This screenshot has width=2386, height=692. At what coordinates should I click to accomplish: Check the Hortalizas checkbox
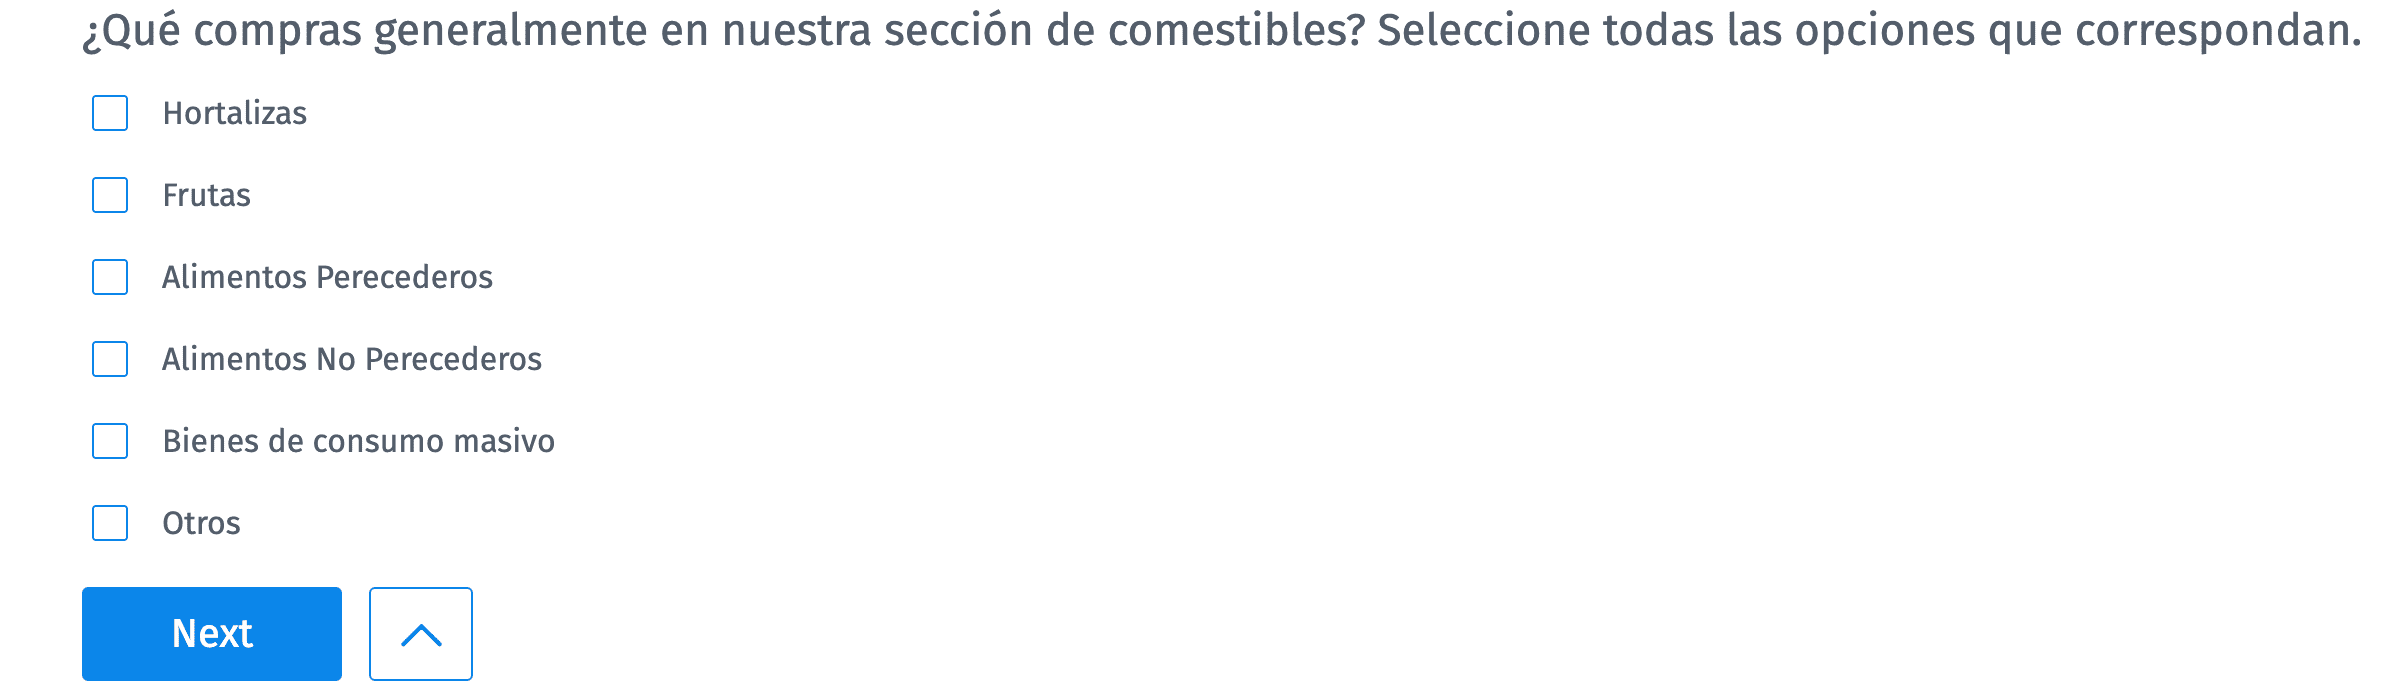tap(110, 113)
